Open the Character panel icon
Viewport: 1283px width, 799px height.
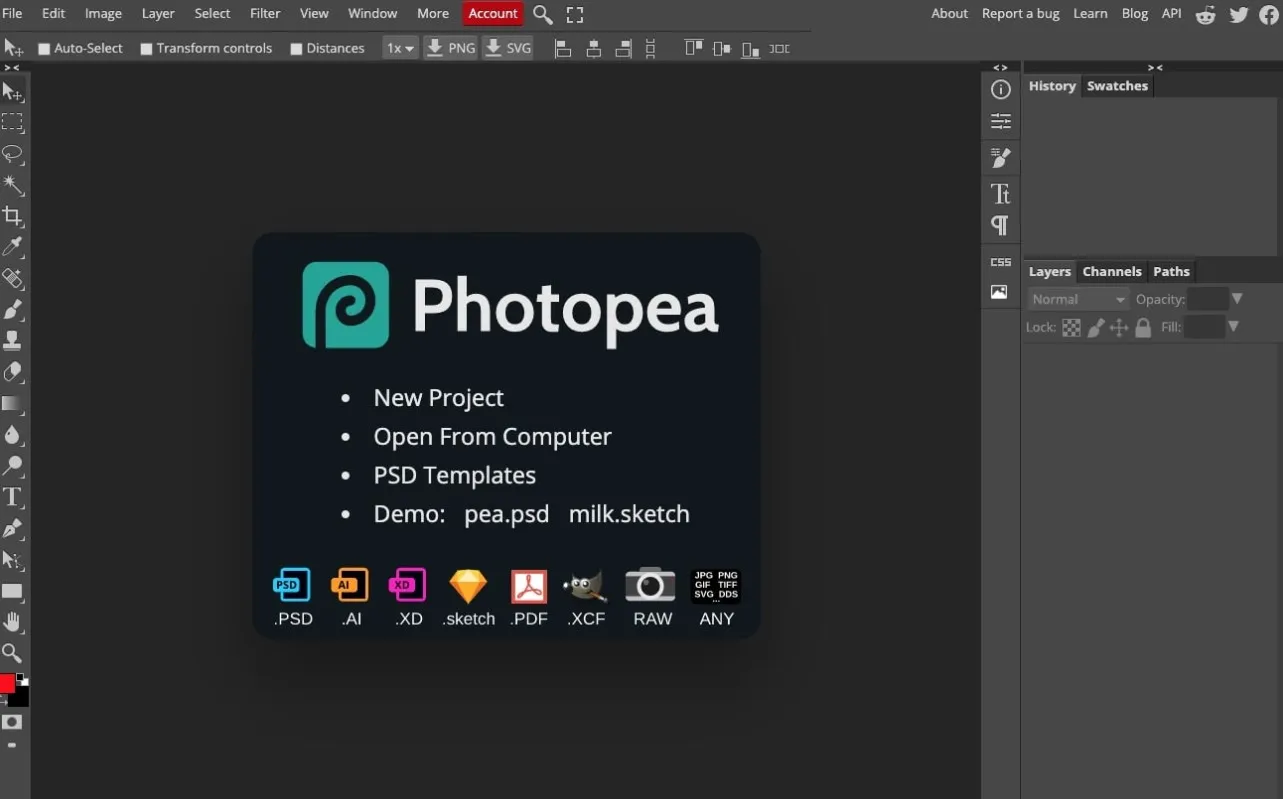(x=1000, y=193)
